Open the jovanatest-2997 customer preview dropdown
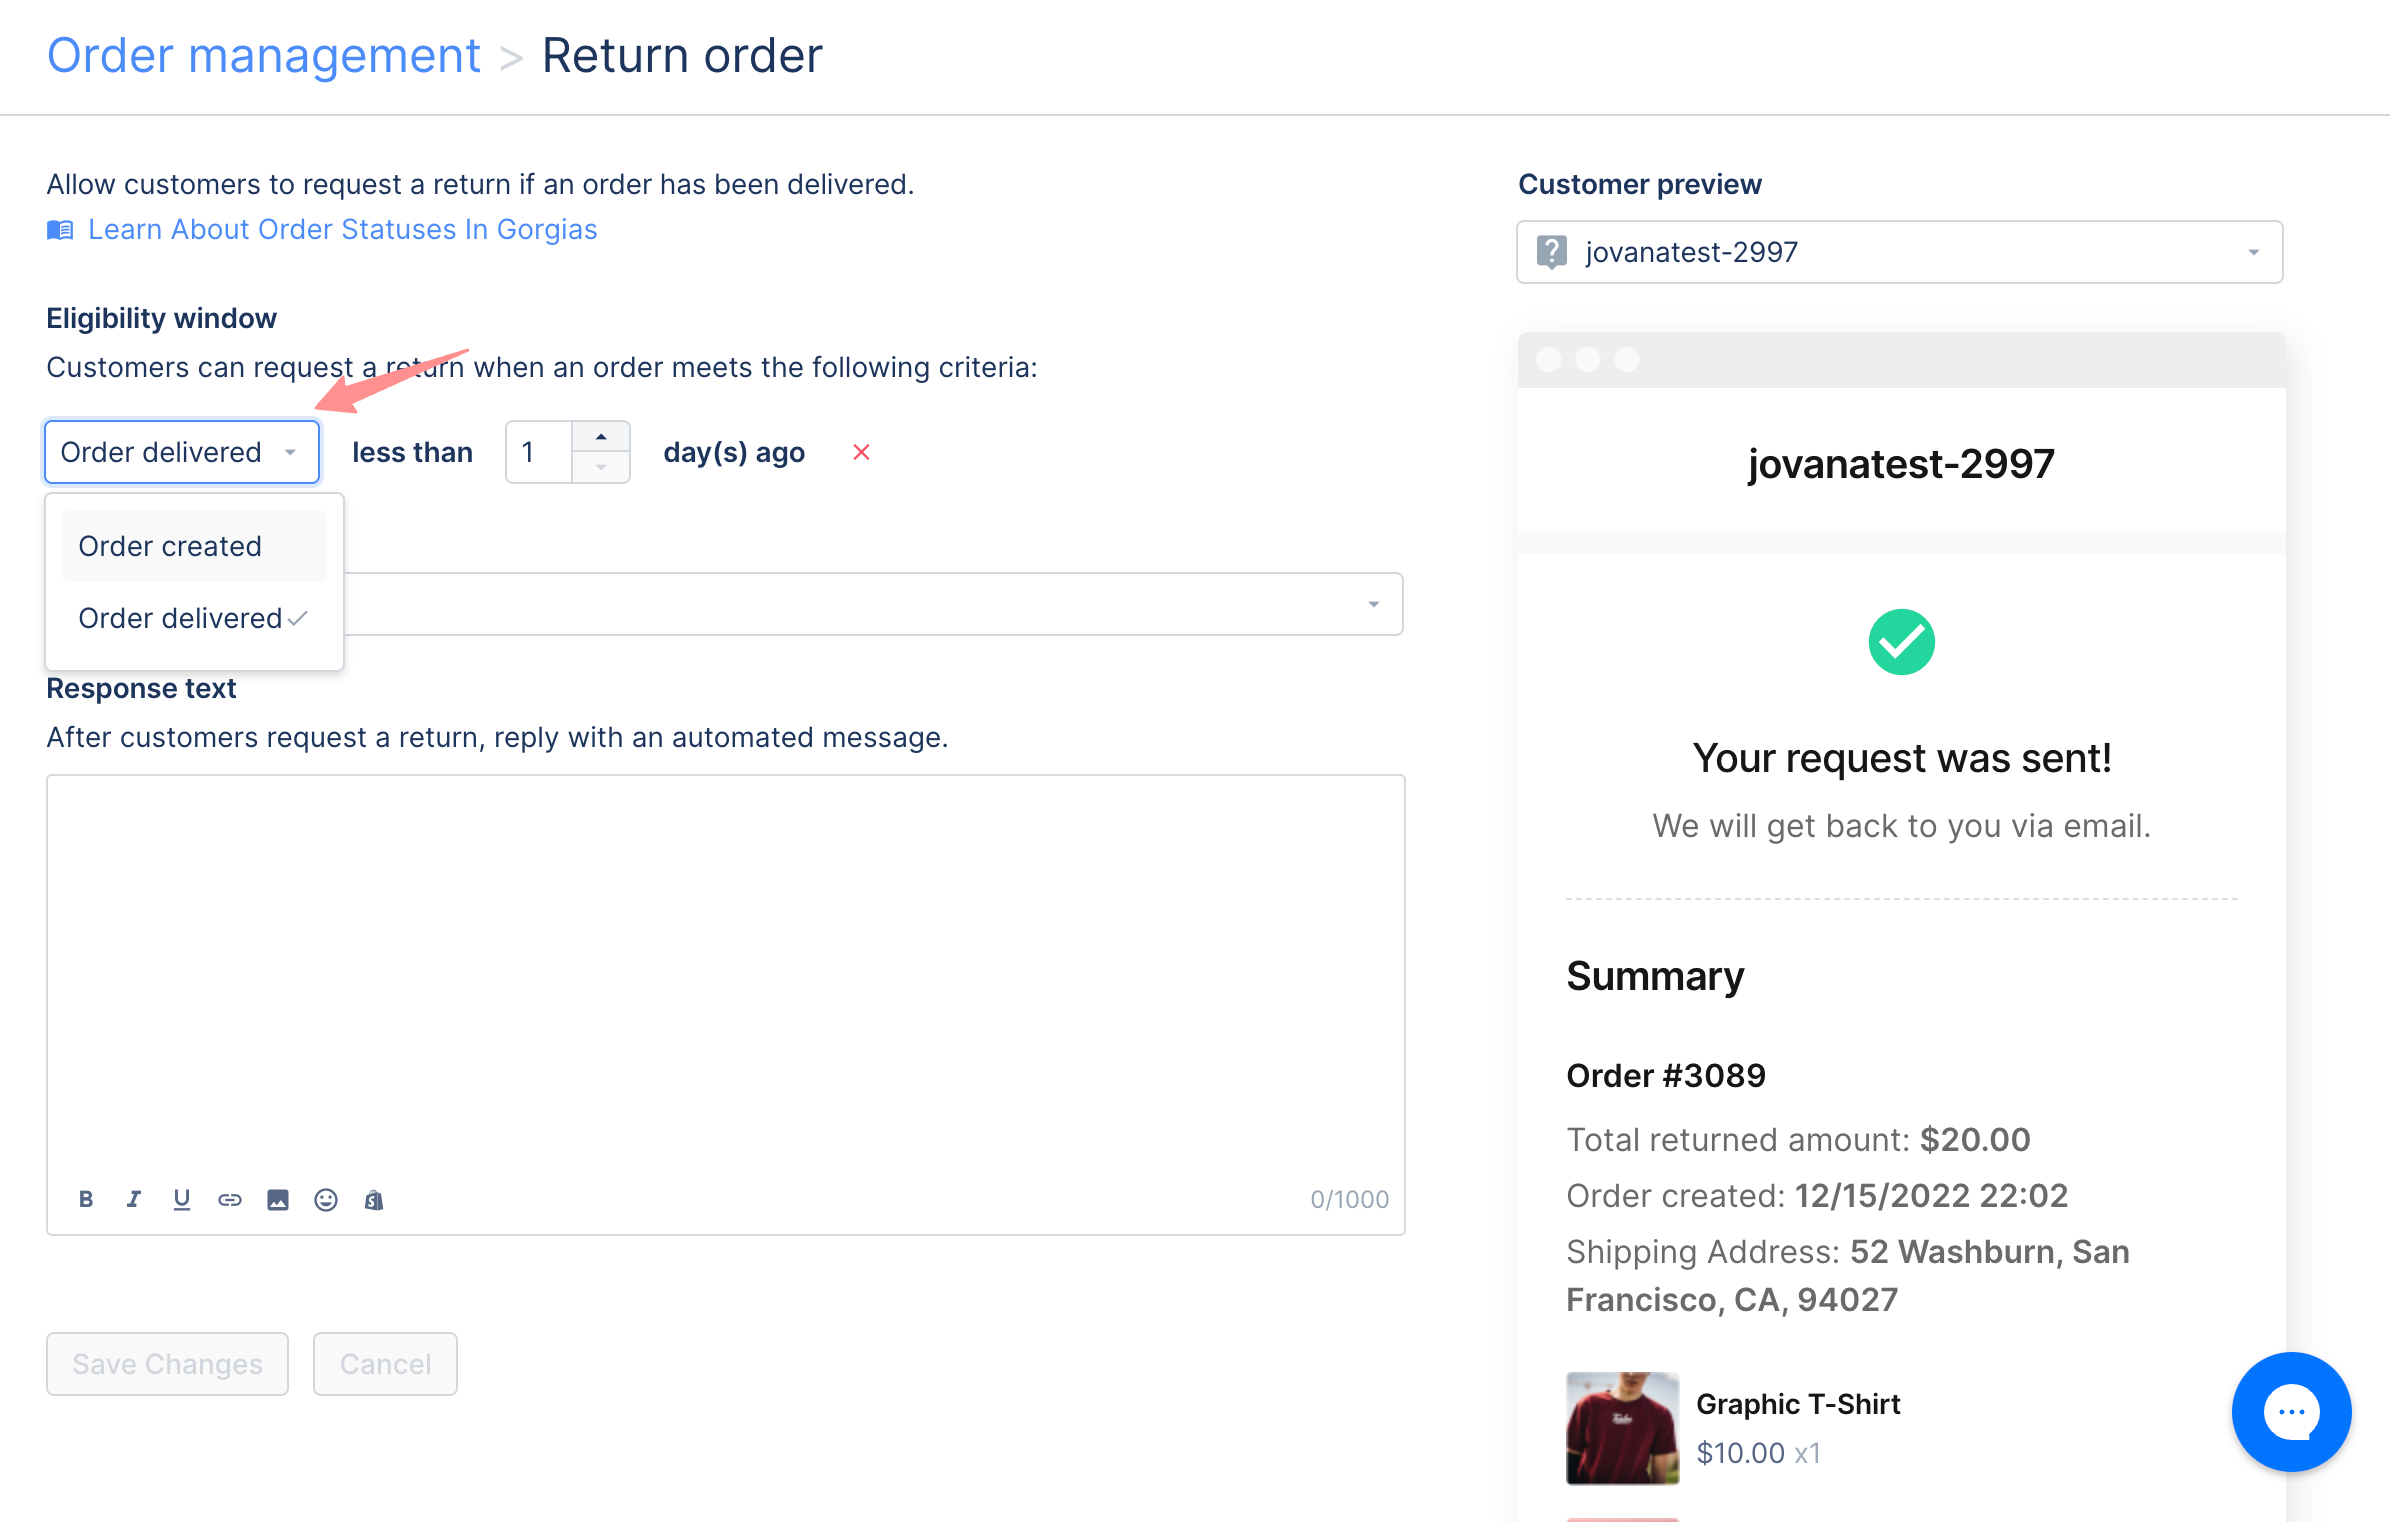The width and height of the screenshot is (2400, 1522). coord(1899,252)
